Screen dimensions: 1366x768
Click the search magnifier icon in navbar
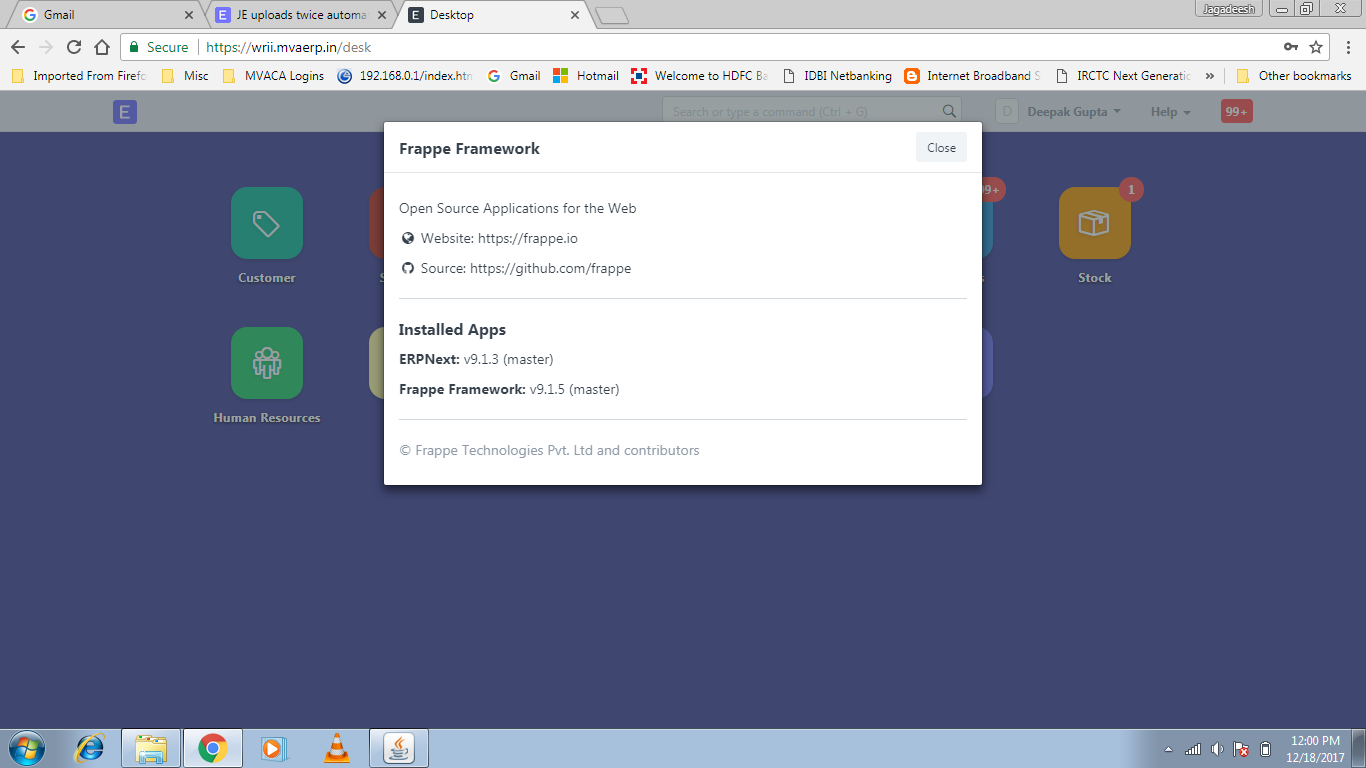coord(949,111)
